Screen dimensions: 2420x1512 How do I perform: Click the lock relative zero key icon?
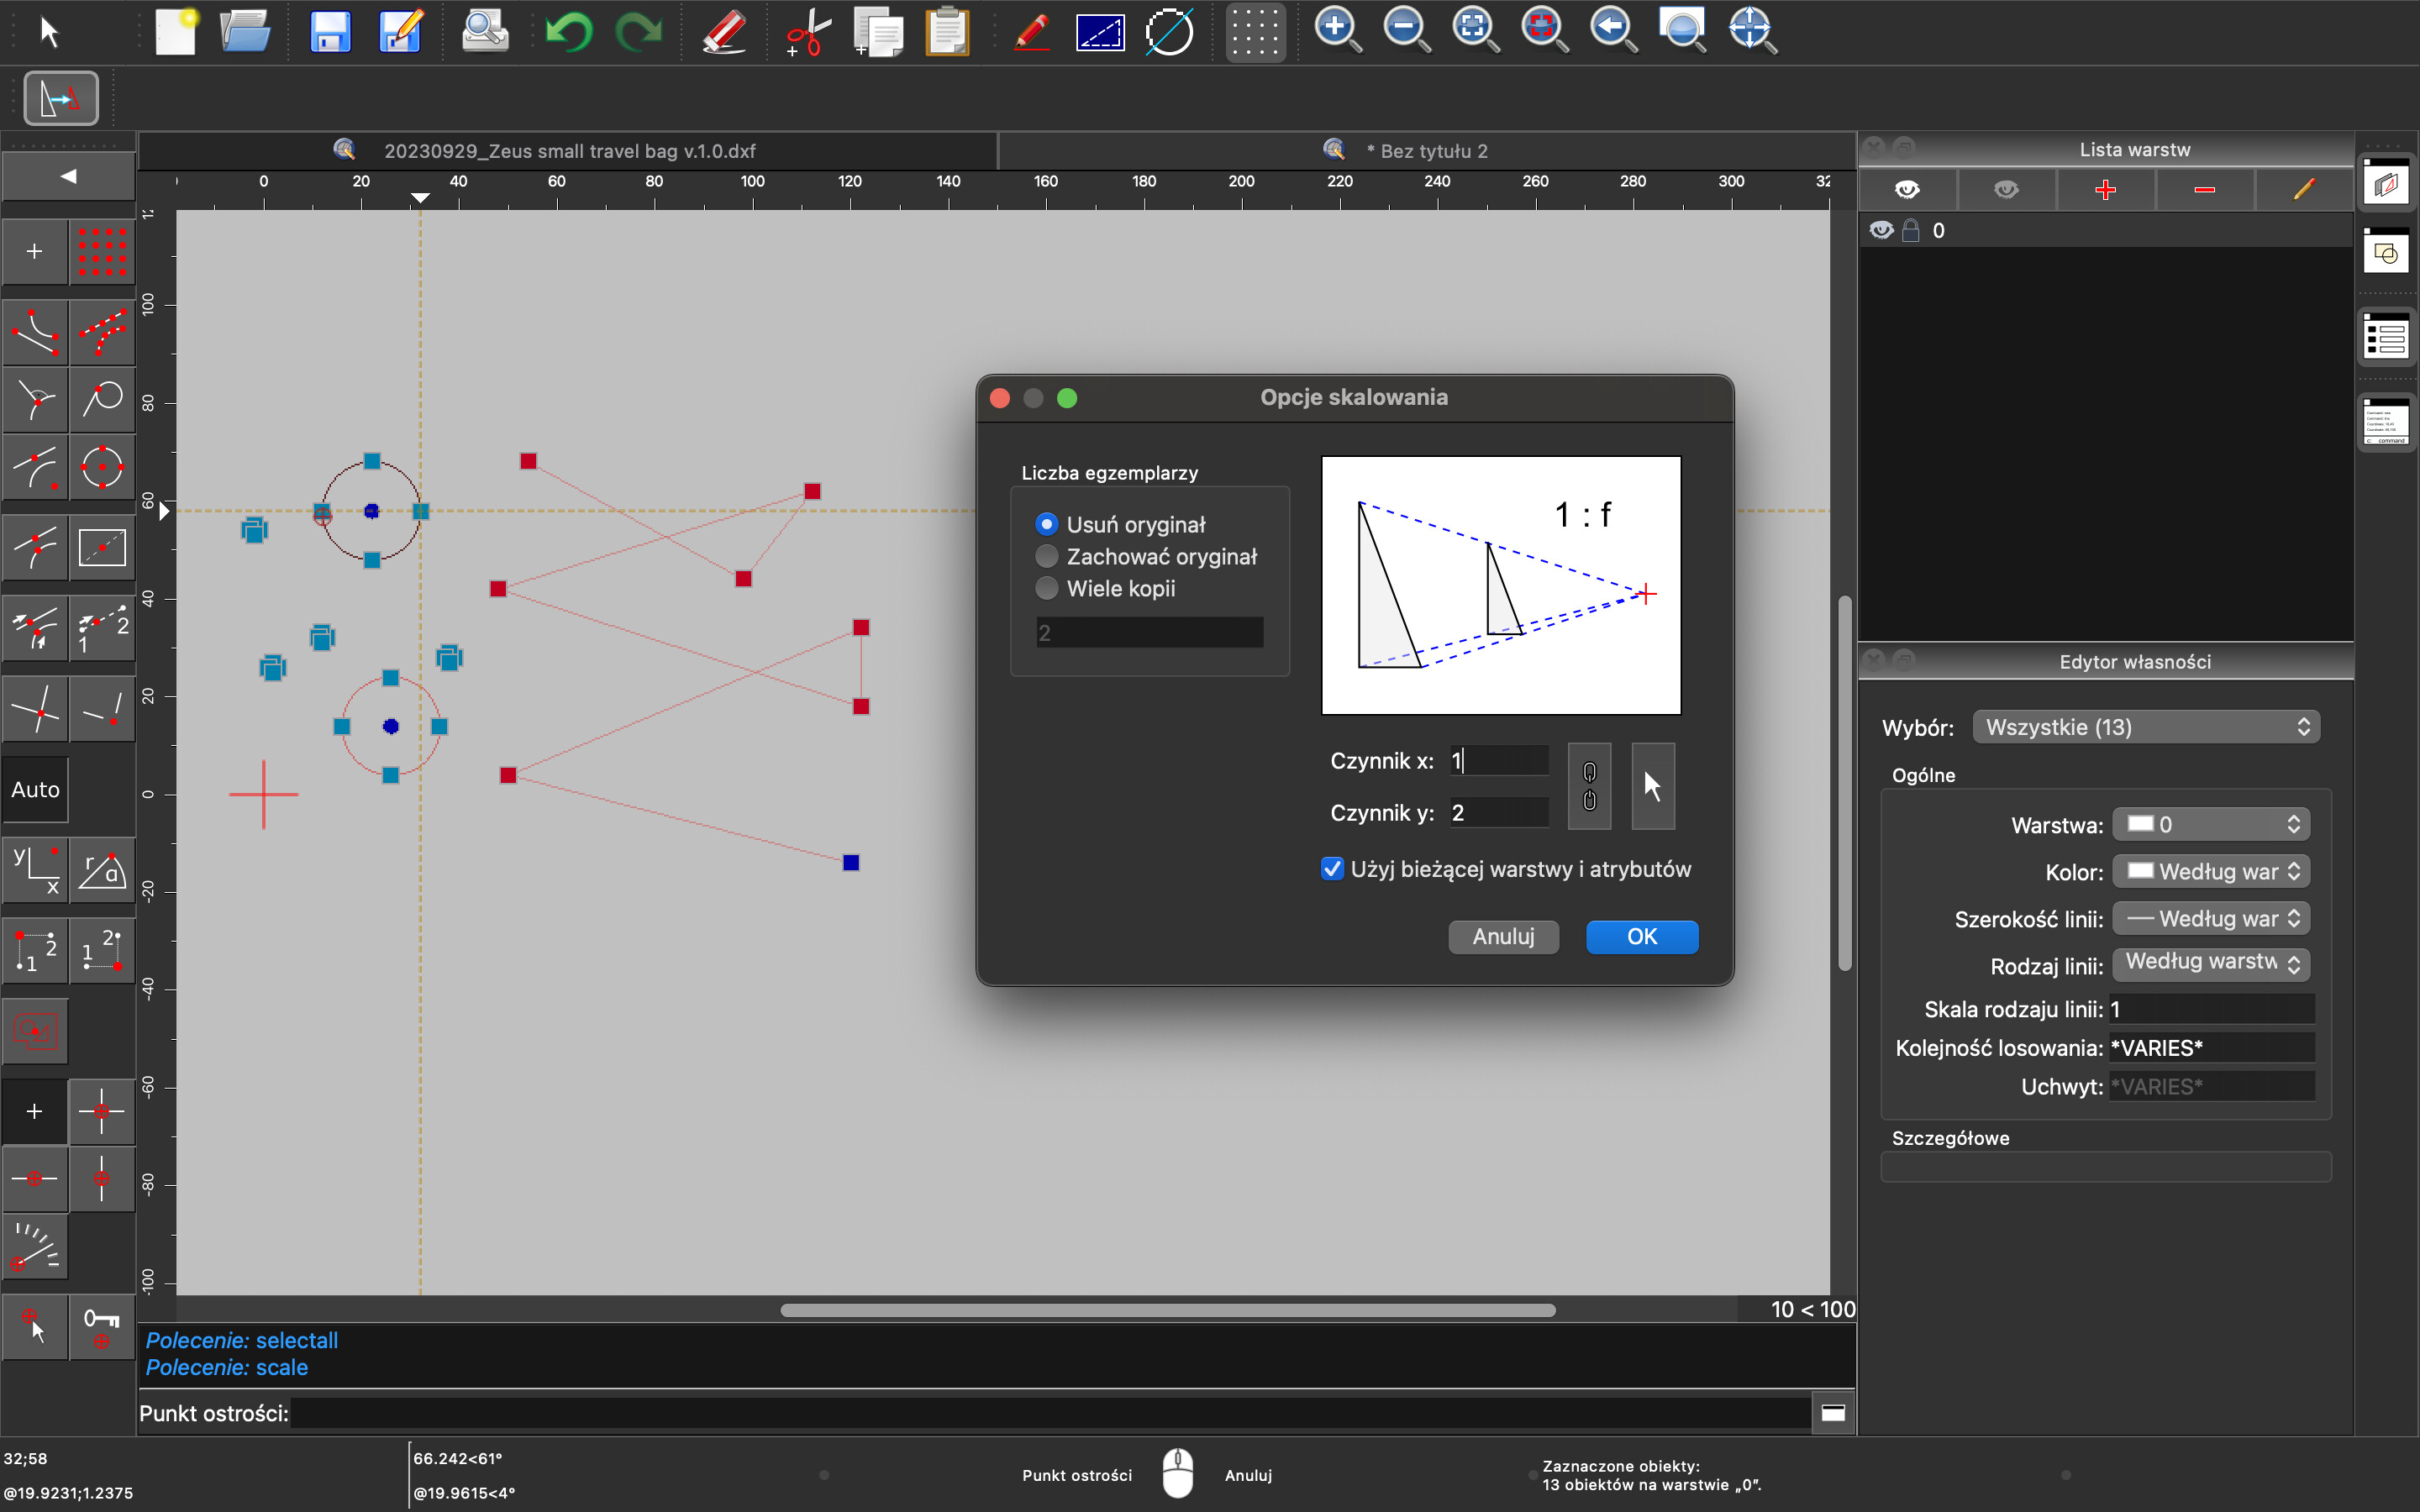coord(102,1327)
